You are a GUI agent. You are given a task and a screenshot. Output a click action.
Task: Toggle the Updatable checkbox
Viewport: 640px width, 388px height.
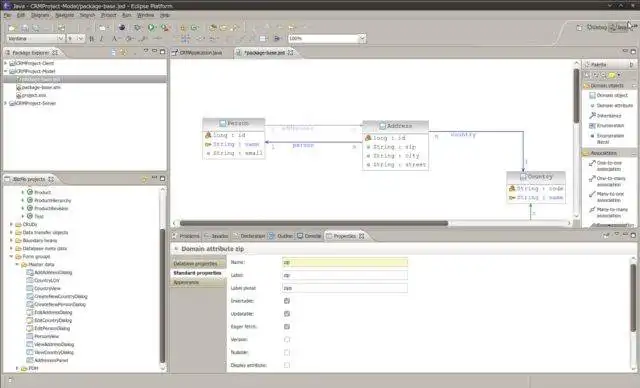click(x=287, y=314)
